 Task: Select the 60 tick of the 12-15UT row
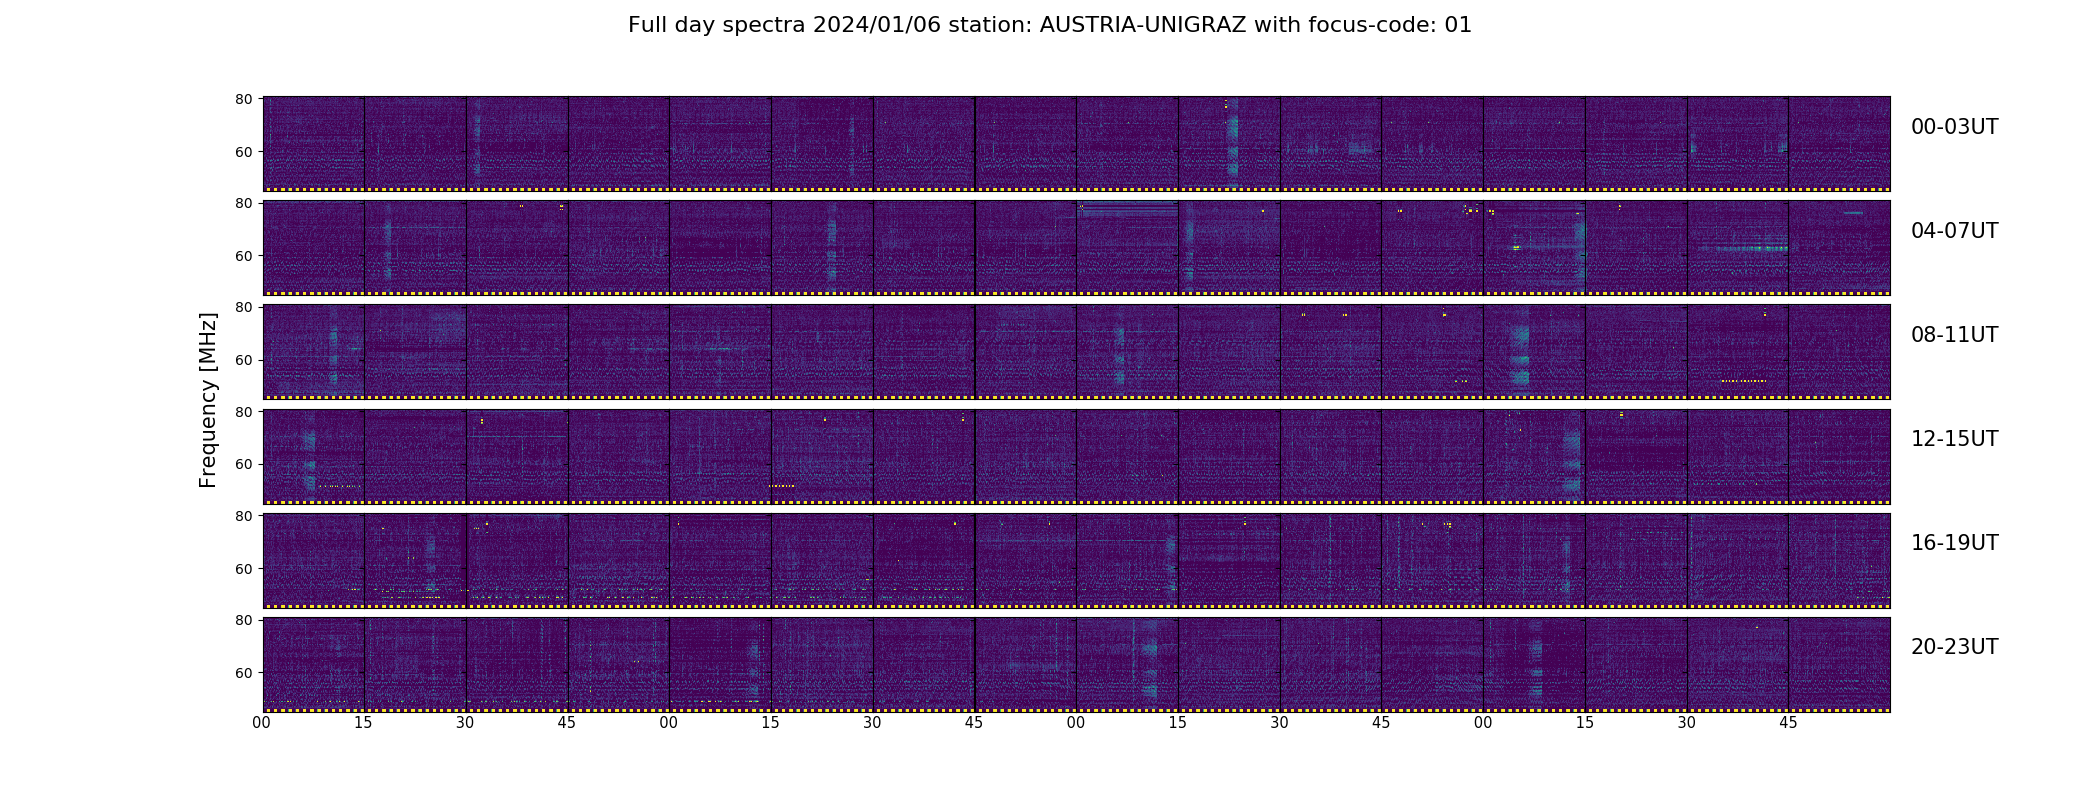243,464
